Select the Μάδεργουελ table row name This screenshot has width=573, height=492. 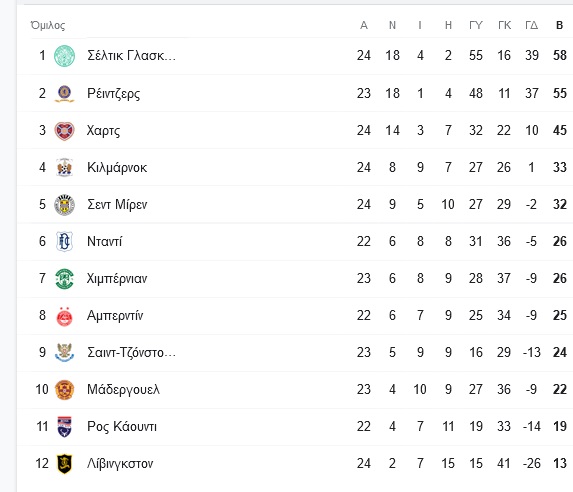tap(123, 390)
